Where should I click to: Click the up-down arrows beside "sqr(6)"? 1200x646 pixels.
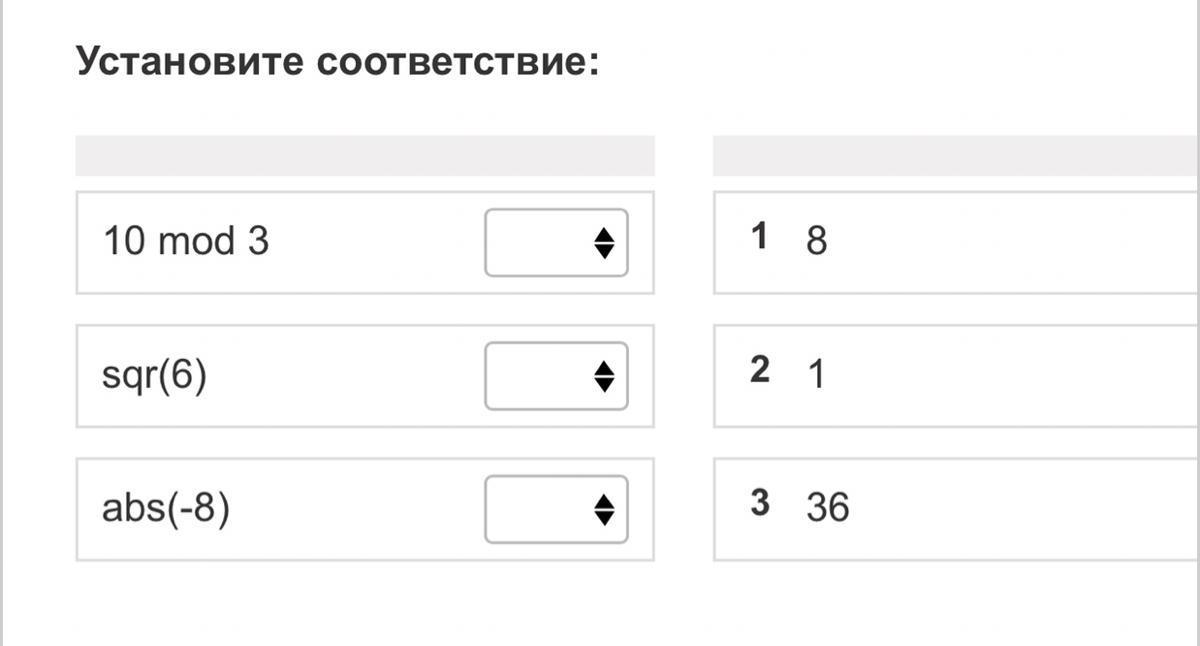click(x=603, y=376)
